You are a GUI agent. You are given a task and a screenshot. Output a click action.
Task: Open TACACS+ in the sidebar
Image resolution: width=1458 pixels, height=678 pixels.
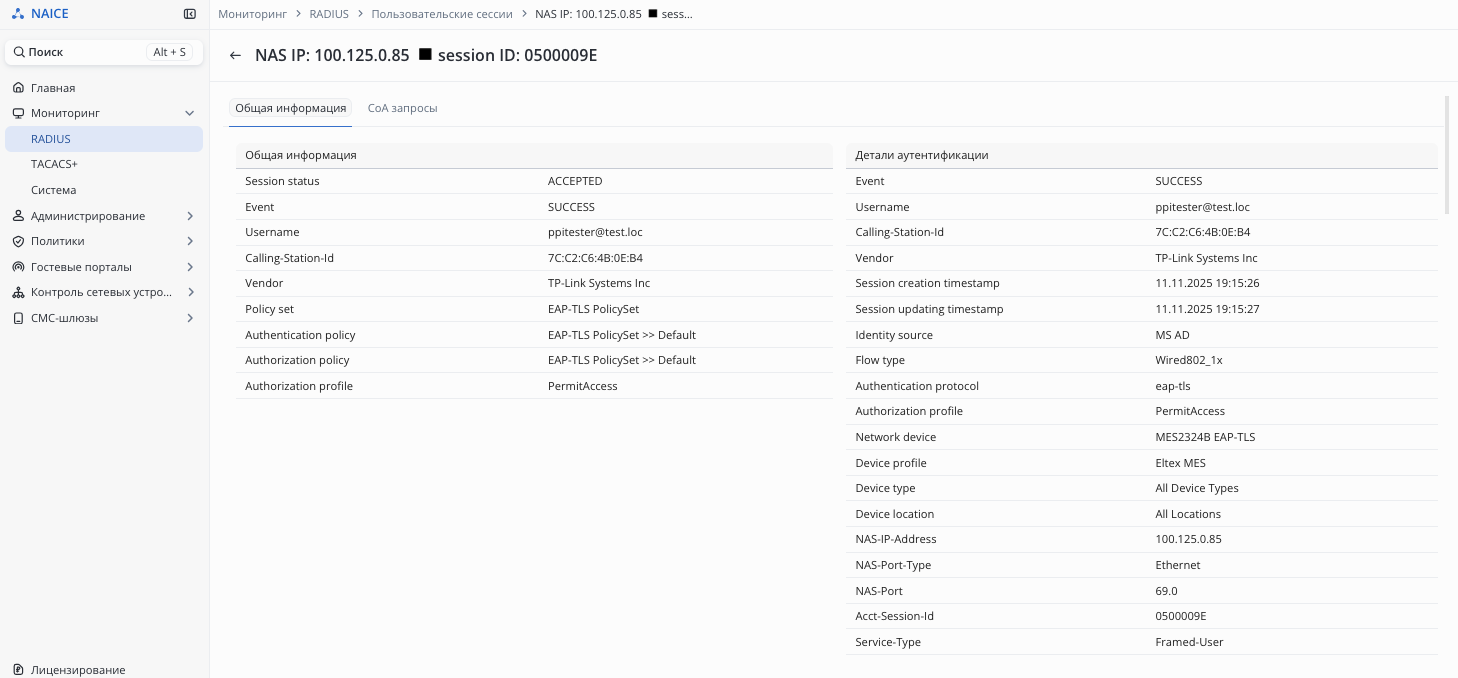click(x=54, y=164)
